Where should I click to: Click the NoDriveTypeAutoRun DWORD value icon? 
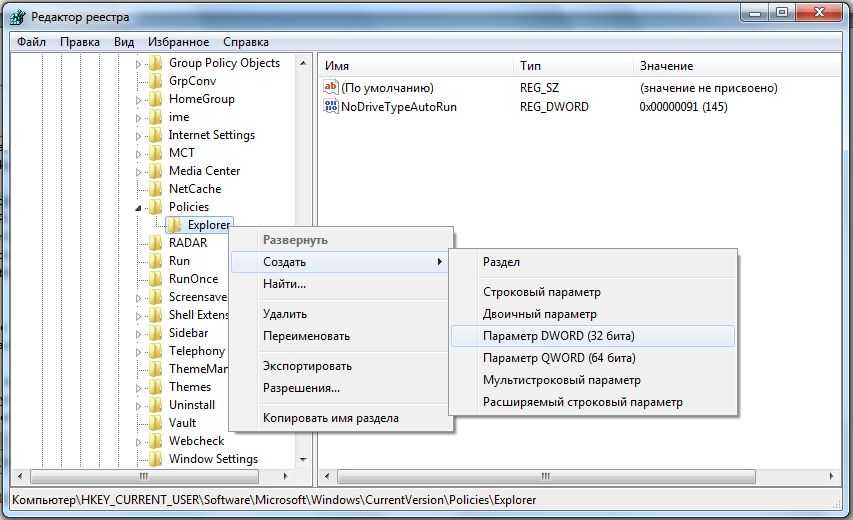tap(331, 107)
